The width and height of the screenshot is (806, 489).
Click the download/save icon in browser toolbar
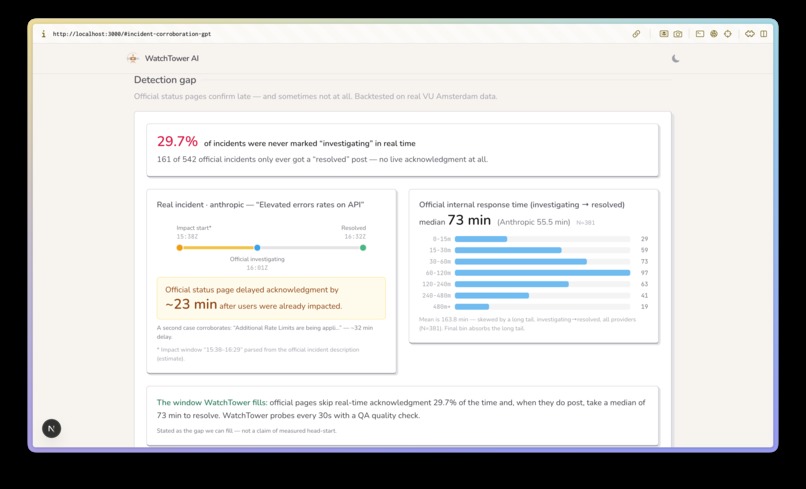click(x=664, y=34)
